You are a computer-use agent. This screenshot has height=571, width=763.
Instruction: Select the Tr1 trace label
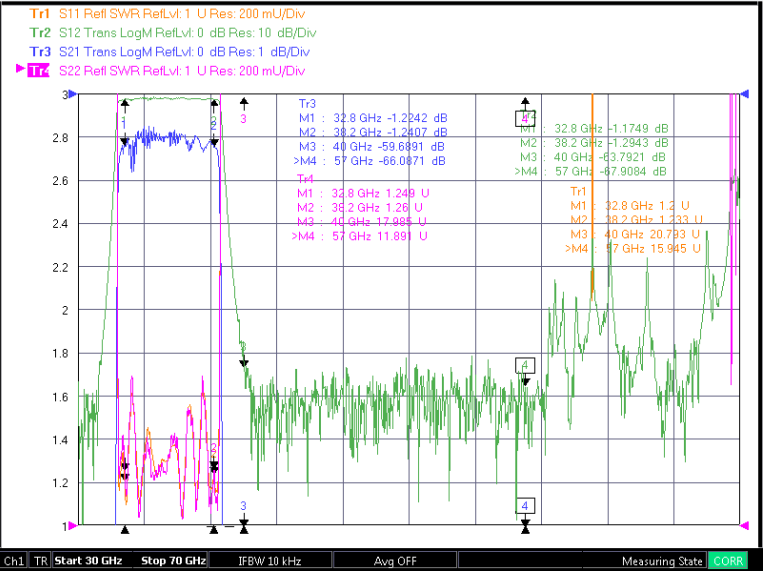(x=40, y=14)
